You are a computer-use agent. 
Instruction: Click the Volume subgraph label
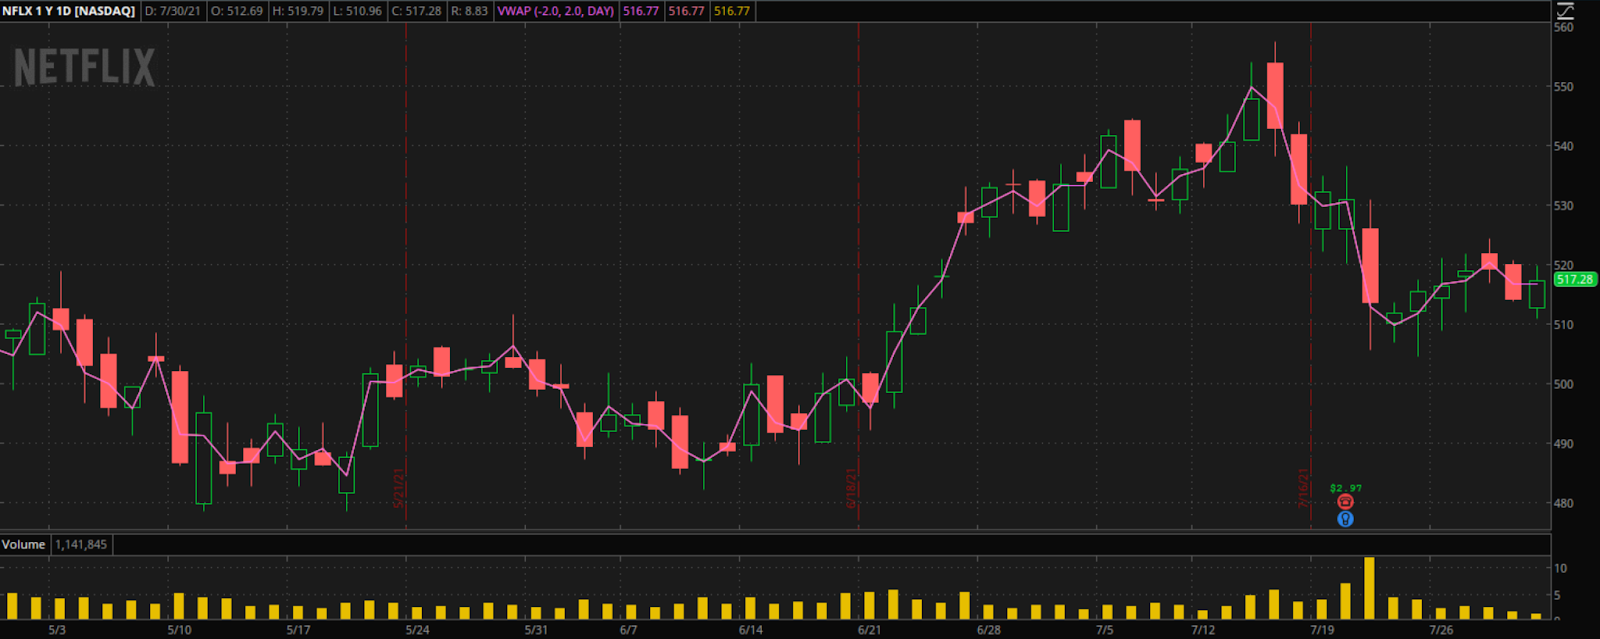(x=23, y=545)
